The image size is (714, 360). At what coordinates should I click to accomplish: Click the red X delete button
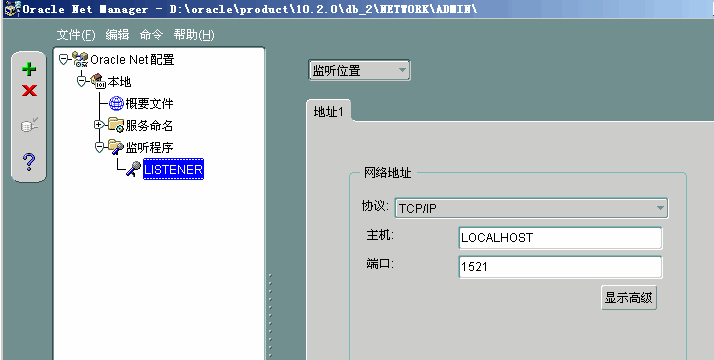click(29, 91)
